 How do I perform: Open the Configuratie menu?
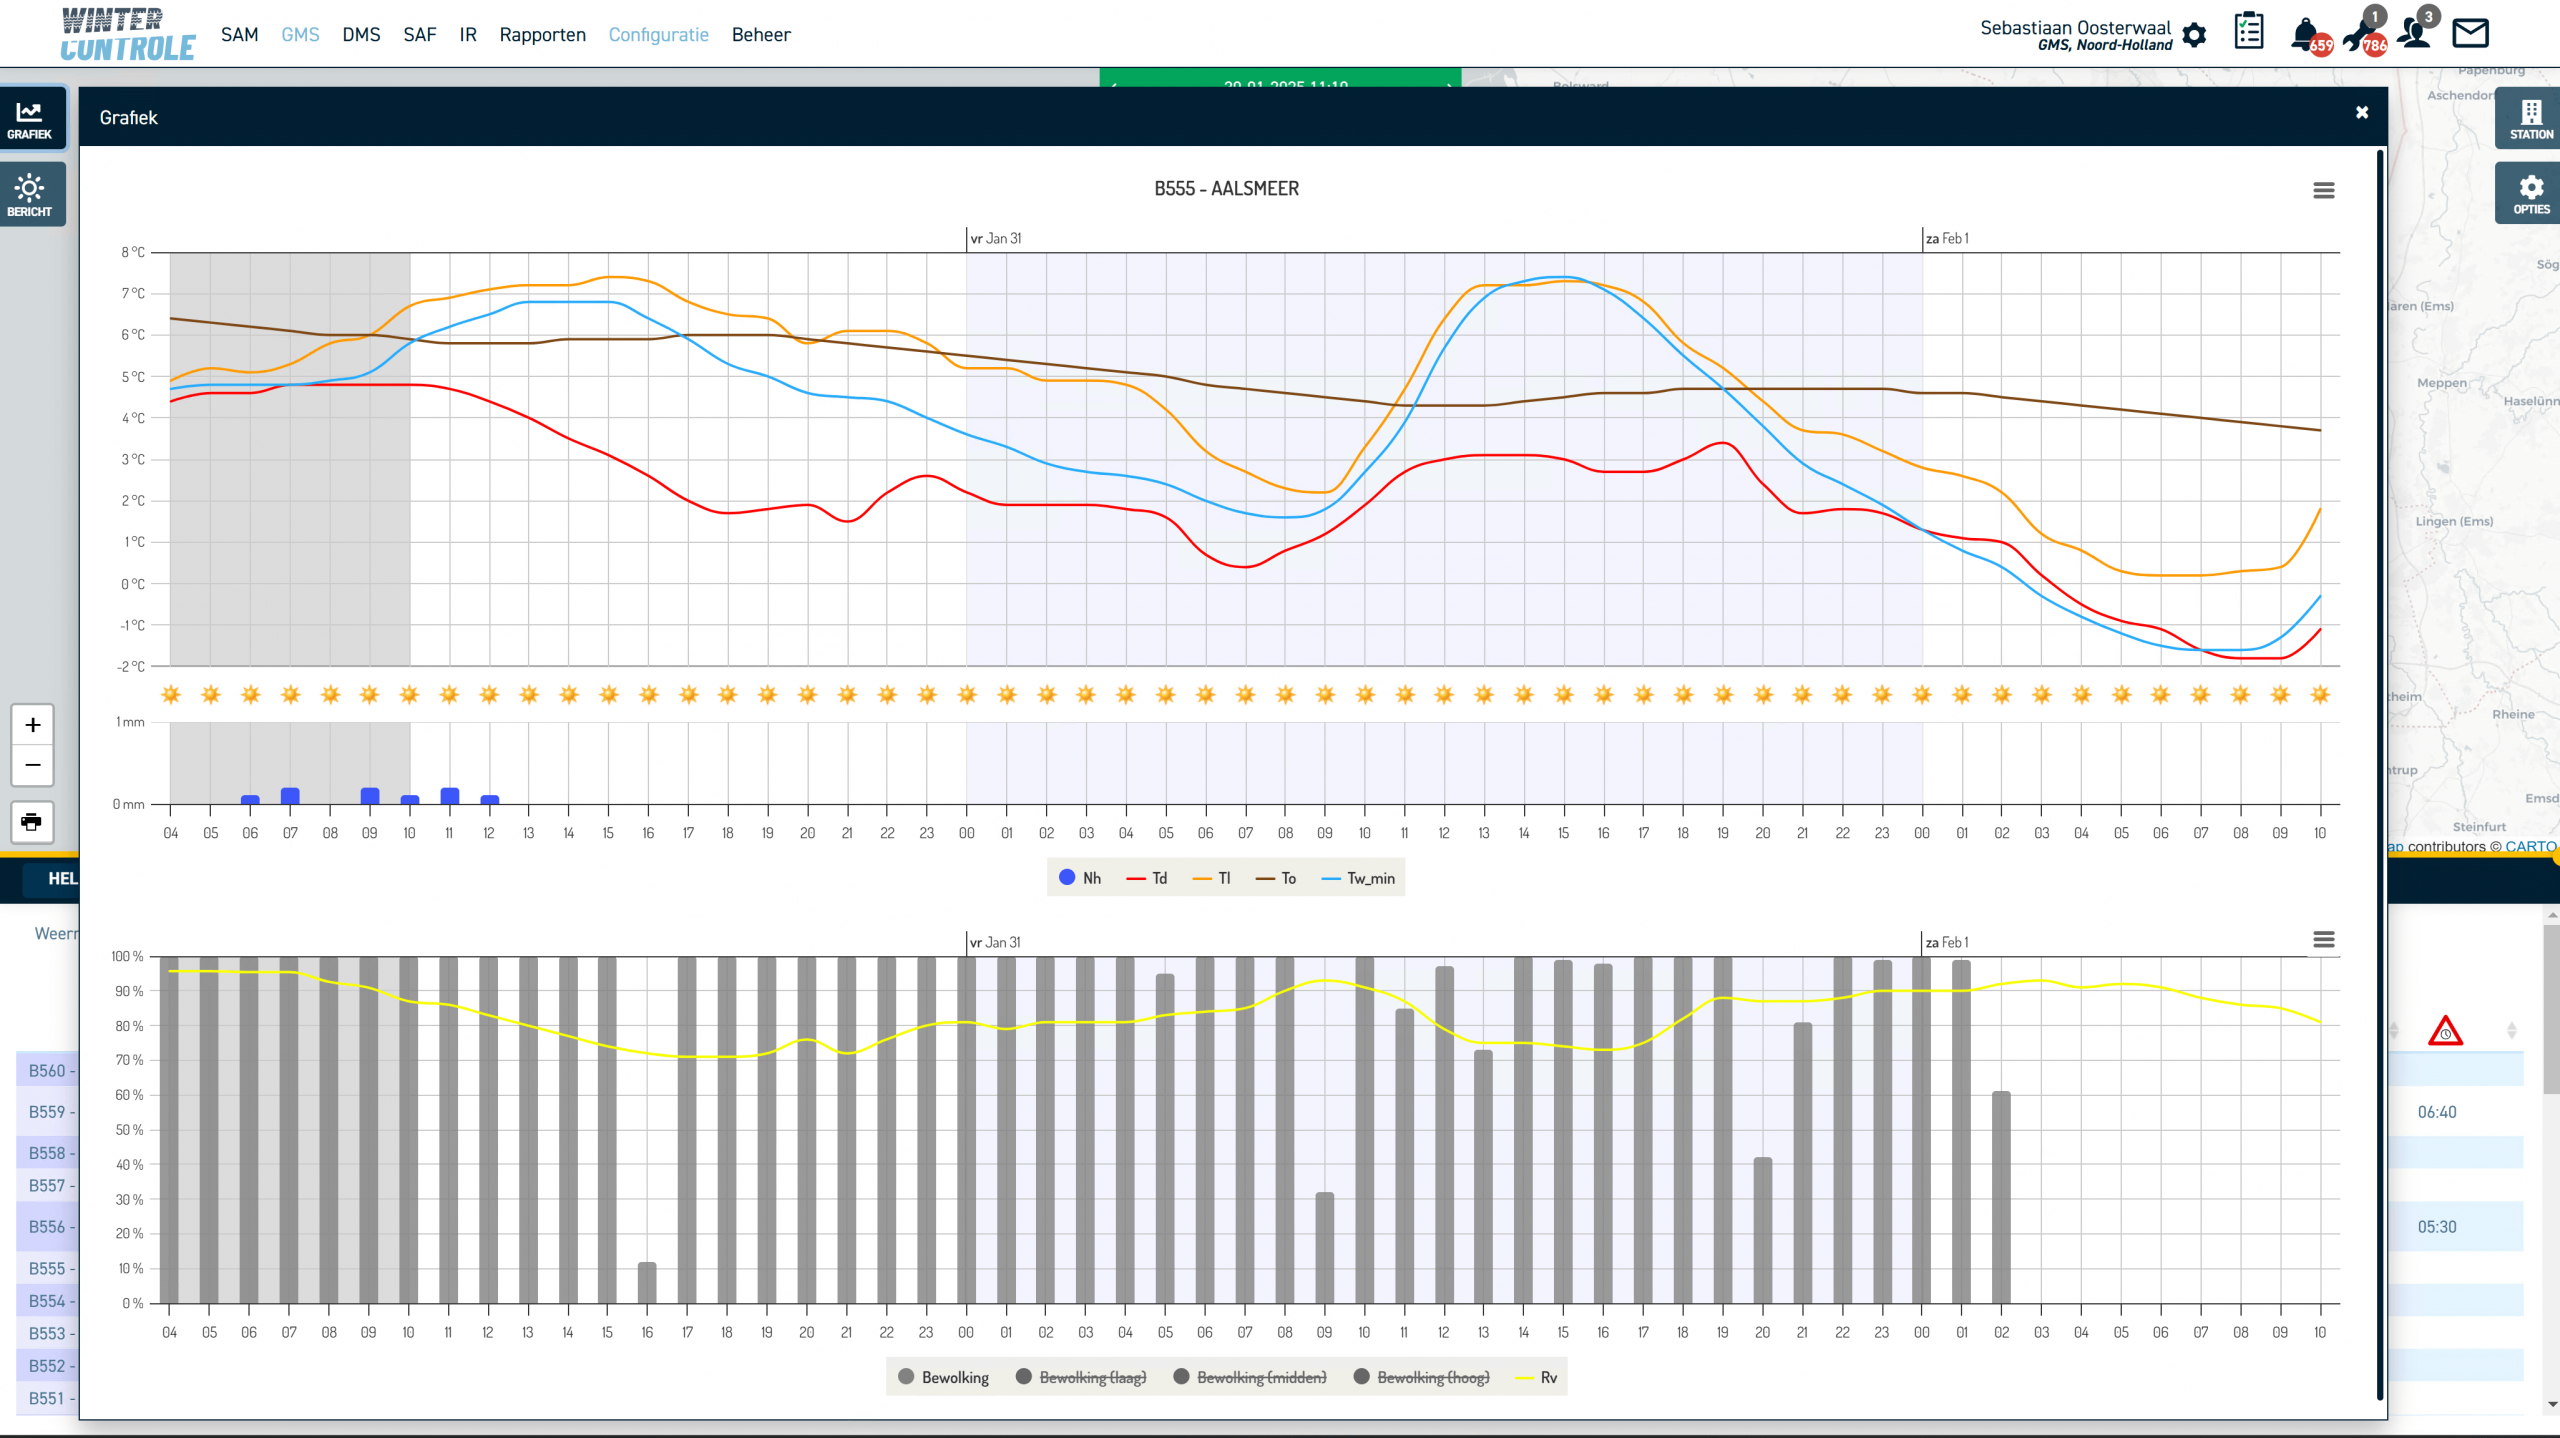point(658,35)
